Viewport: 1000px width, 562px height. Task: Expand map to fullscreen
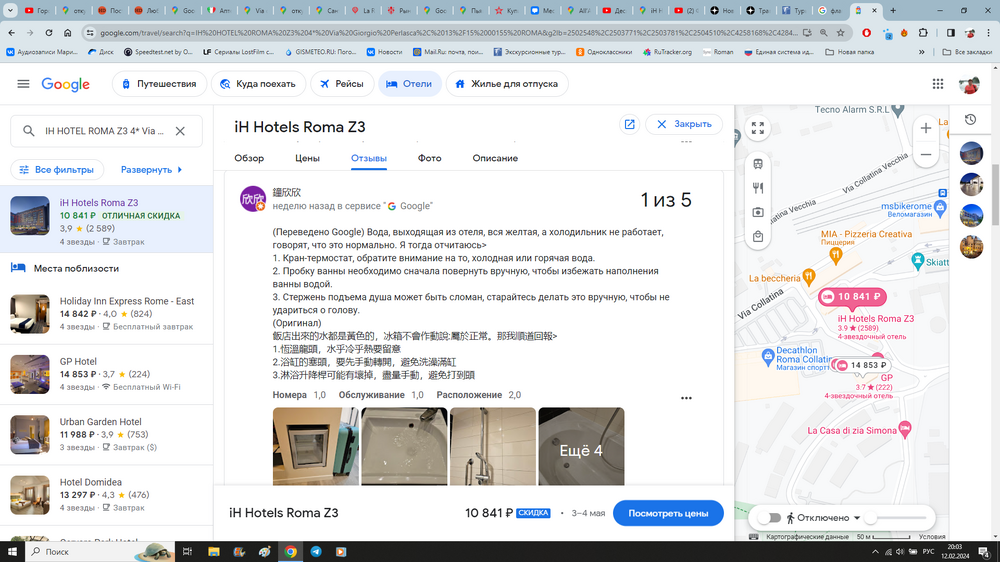[758, 128]
